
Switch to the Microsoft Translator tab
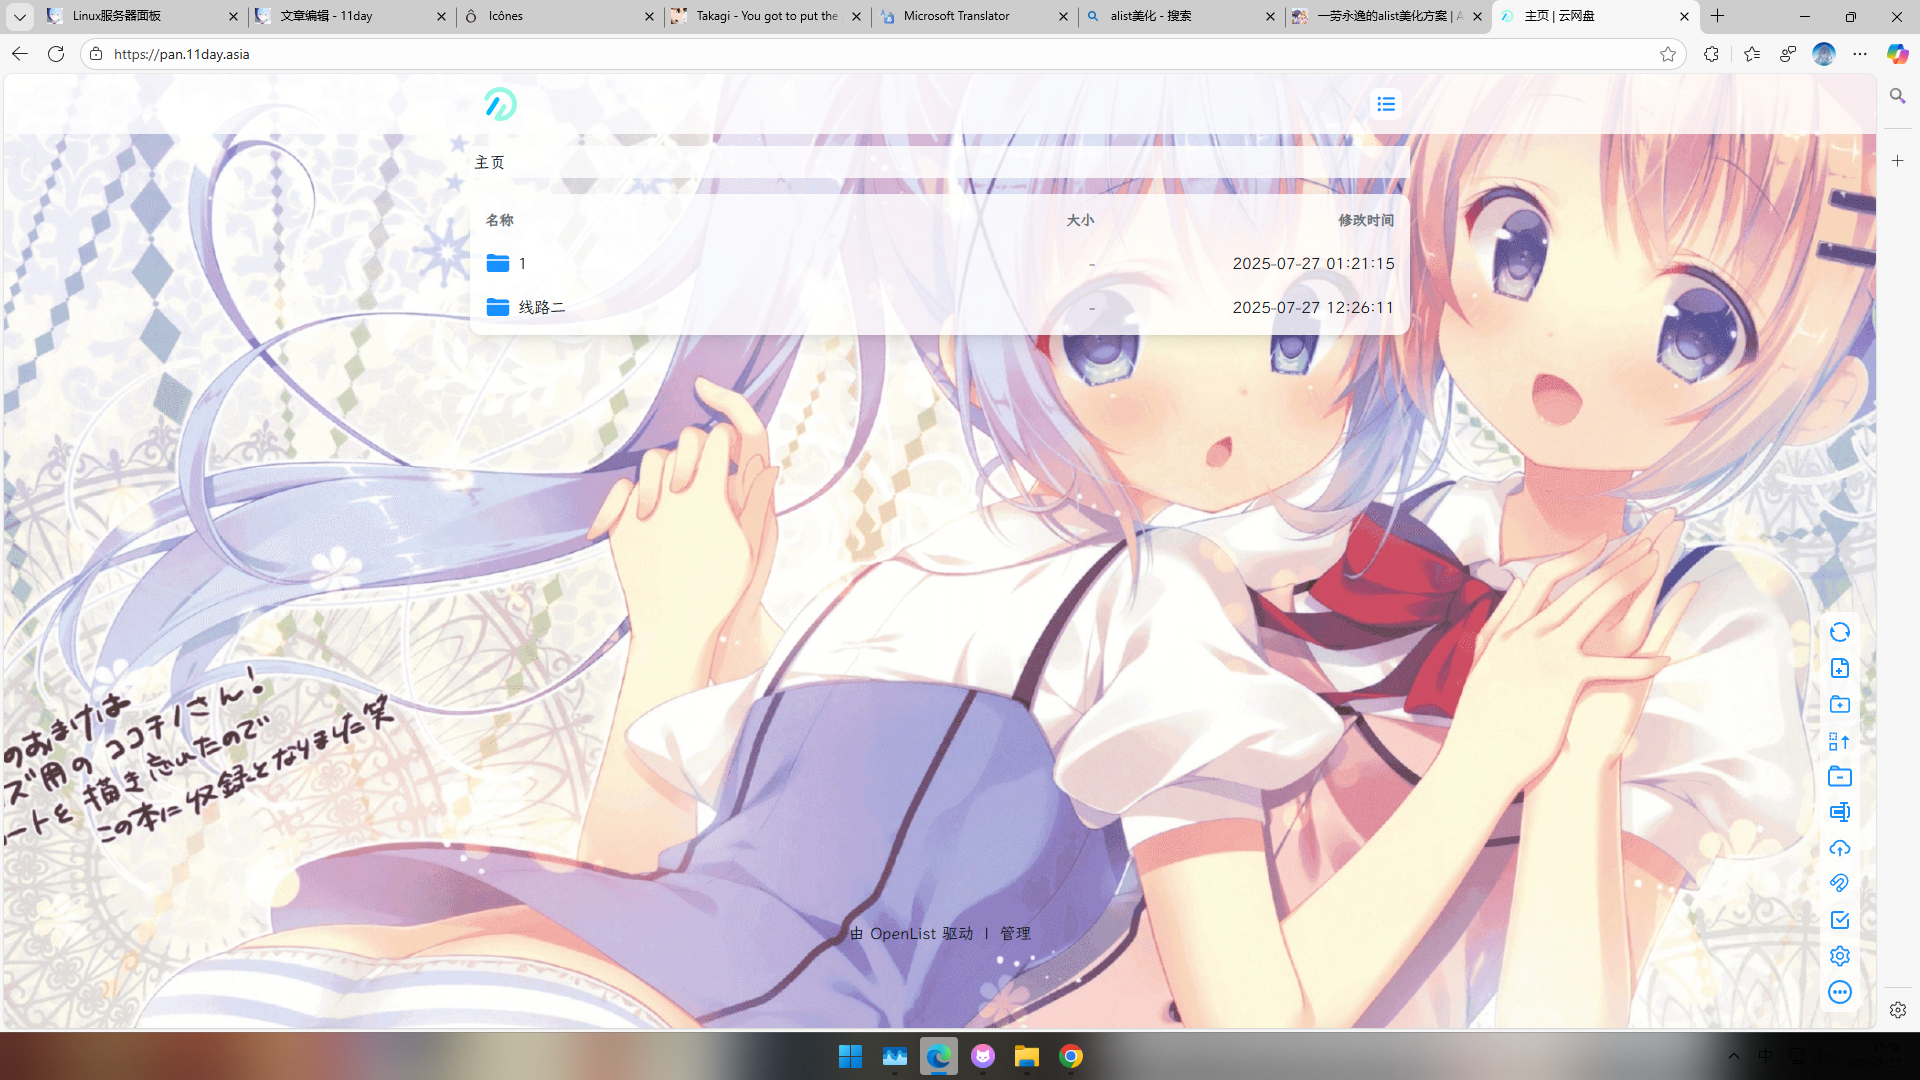[956, 16]
